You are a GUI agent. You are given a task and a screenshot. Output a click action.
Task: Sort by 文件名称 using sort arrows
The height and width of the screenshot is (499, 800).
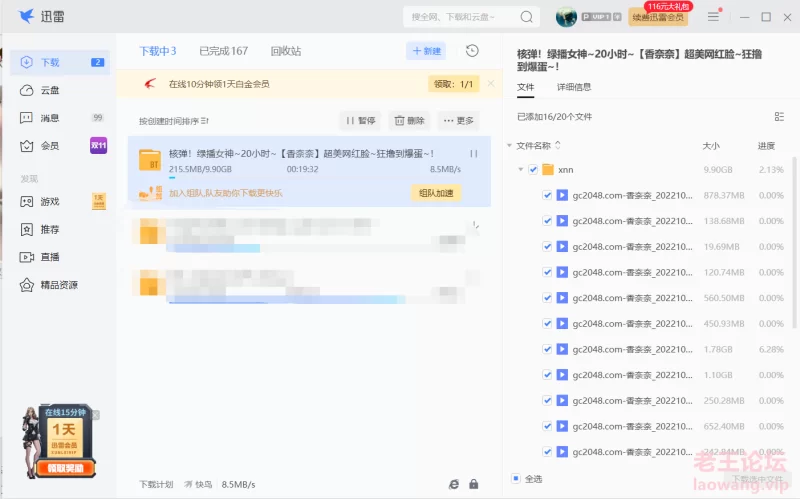pos(558,145)
